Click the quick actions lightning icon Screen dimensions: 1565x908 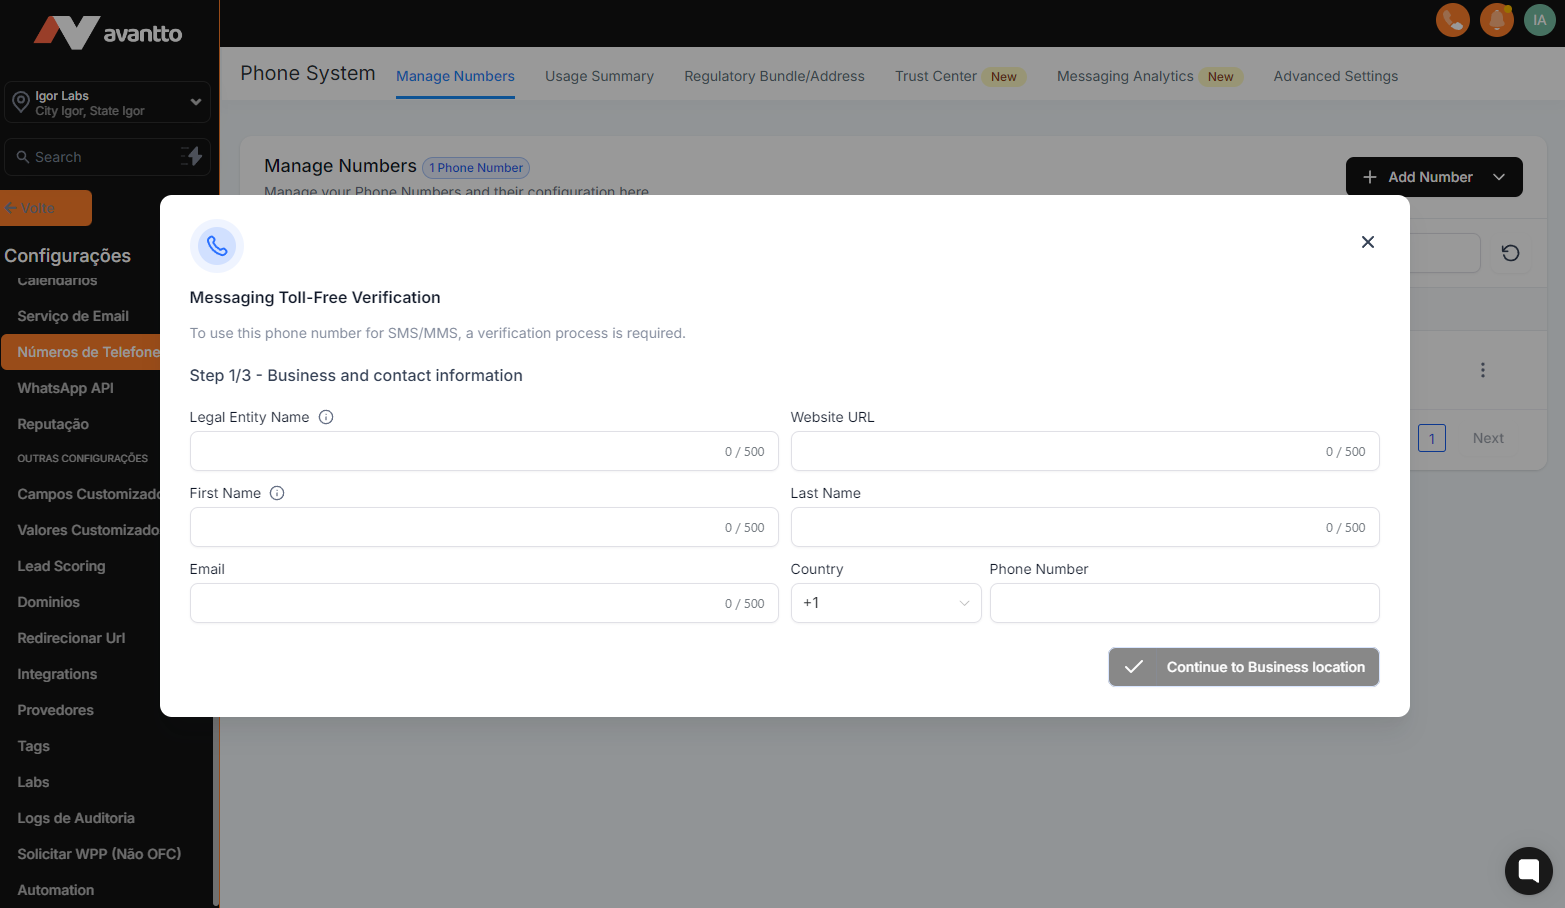pos(192,156)
